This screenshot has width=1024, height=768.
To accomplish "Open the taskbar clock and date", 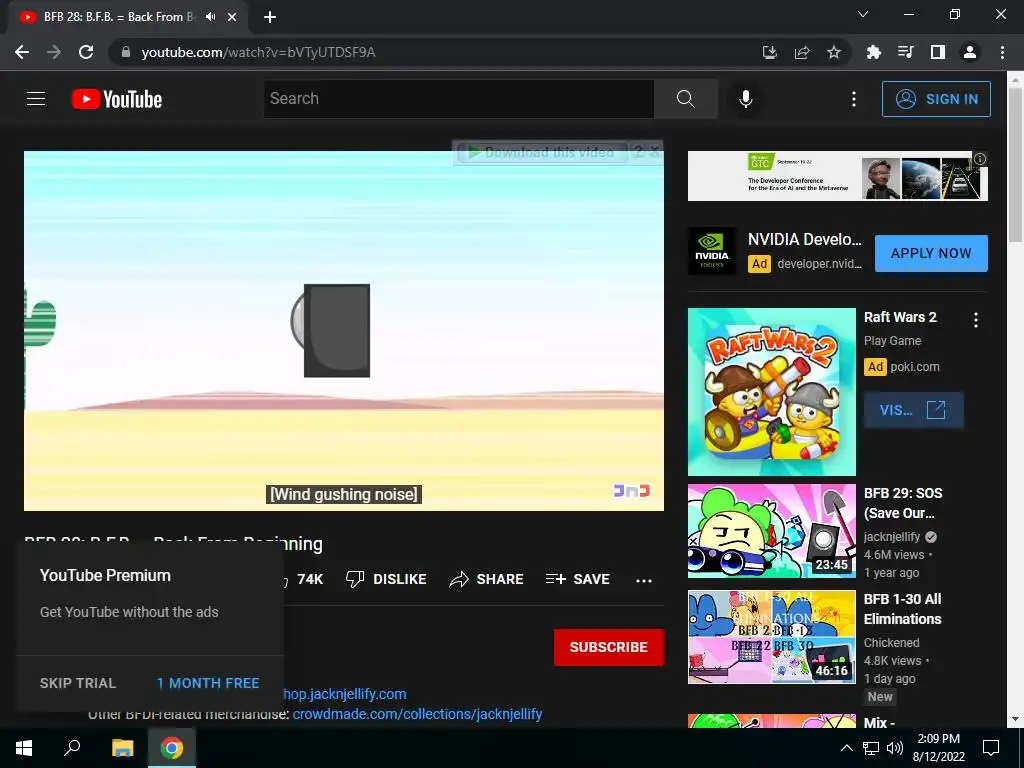I will pos(938,748).
